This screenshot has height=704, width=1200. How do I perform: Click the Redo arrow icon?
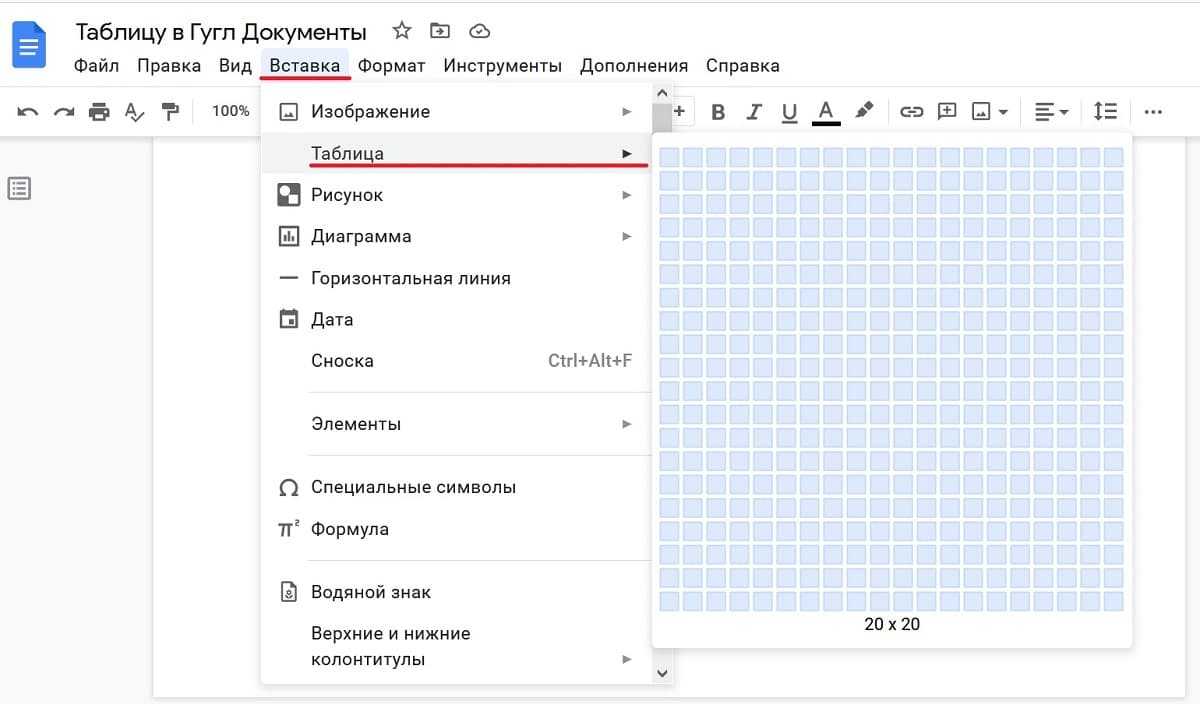click(x=64, y=112)
